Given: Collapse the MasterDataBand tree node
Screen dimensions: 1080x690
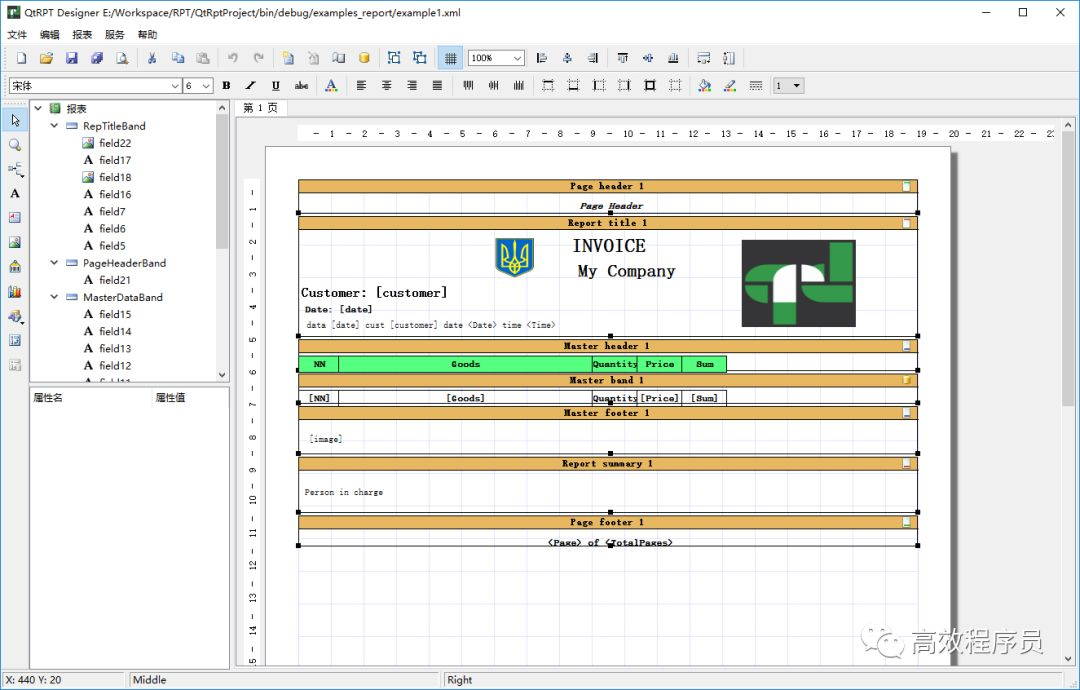Looking at the screenshot, I should coord(54,297).
